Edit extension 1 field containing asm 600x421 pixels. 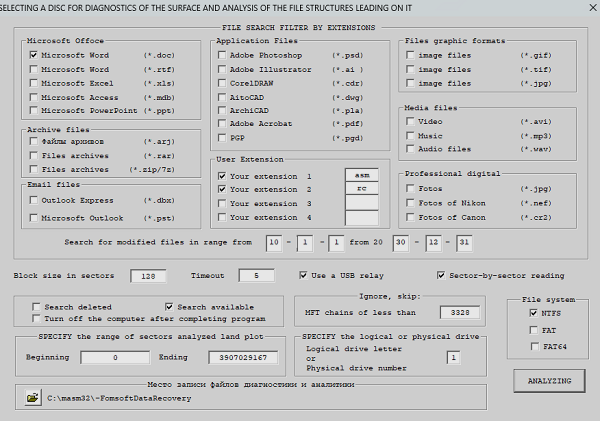pos(362,175)
